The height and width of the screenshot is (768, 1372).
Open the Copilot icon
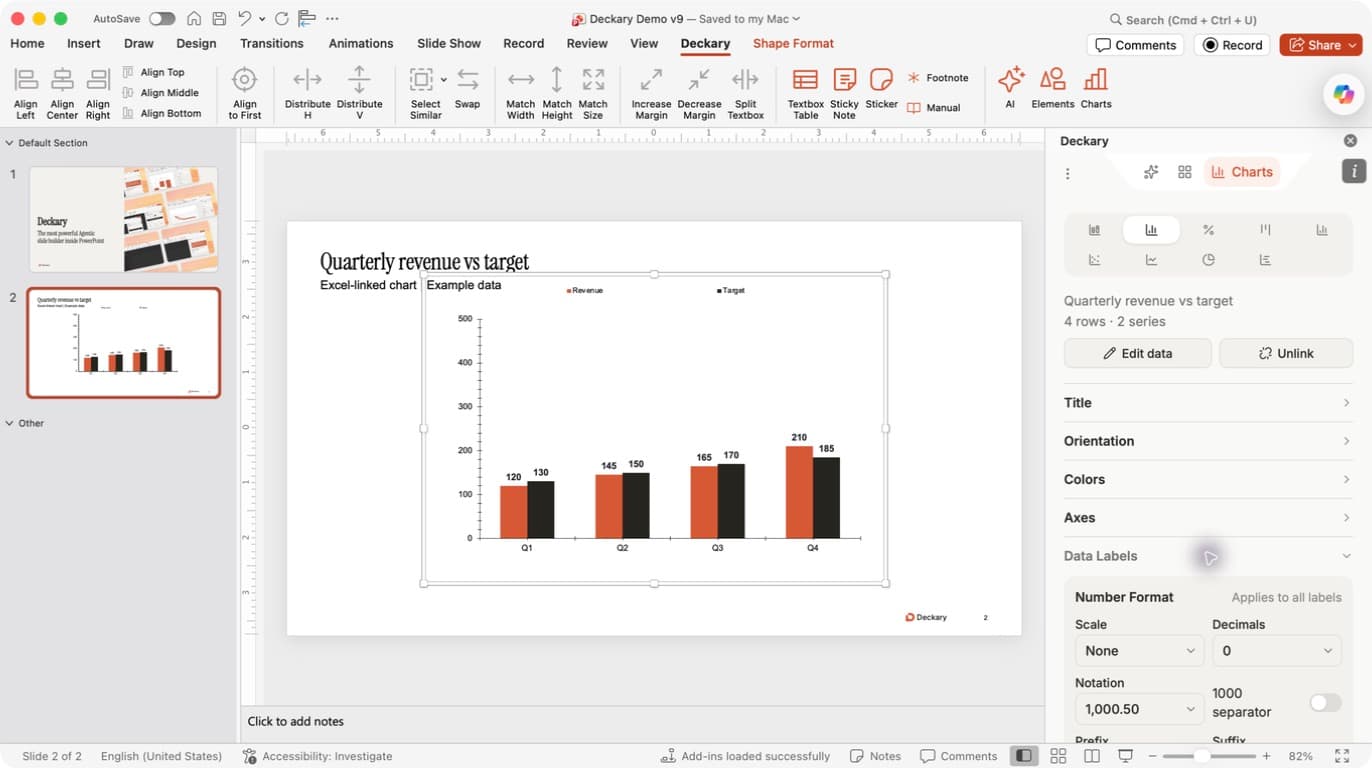click(1343, 94)
